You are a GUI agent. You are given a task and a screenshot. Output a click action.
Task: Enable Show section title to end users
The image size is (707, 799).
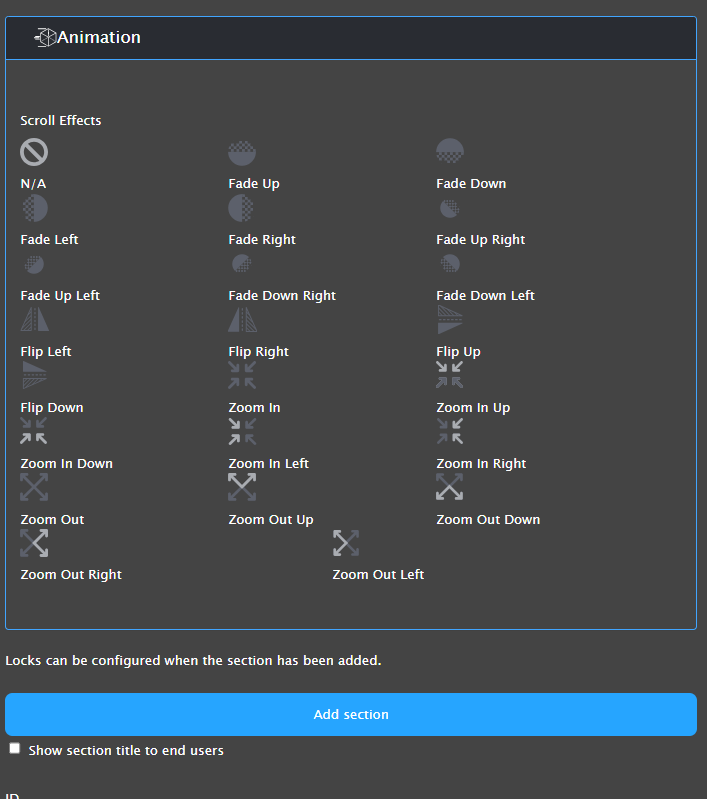tap(15, 749)
